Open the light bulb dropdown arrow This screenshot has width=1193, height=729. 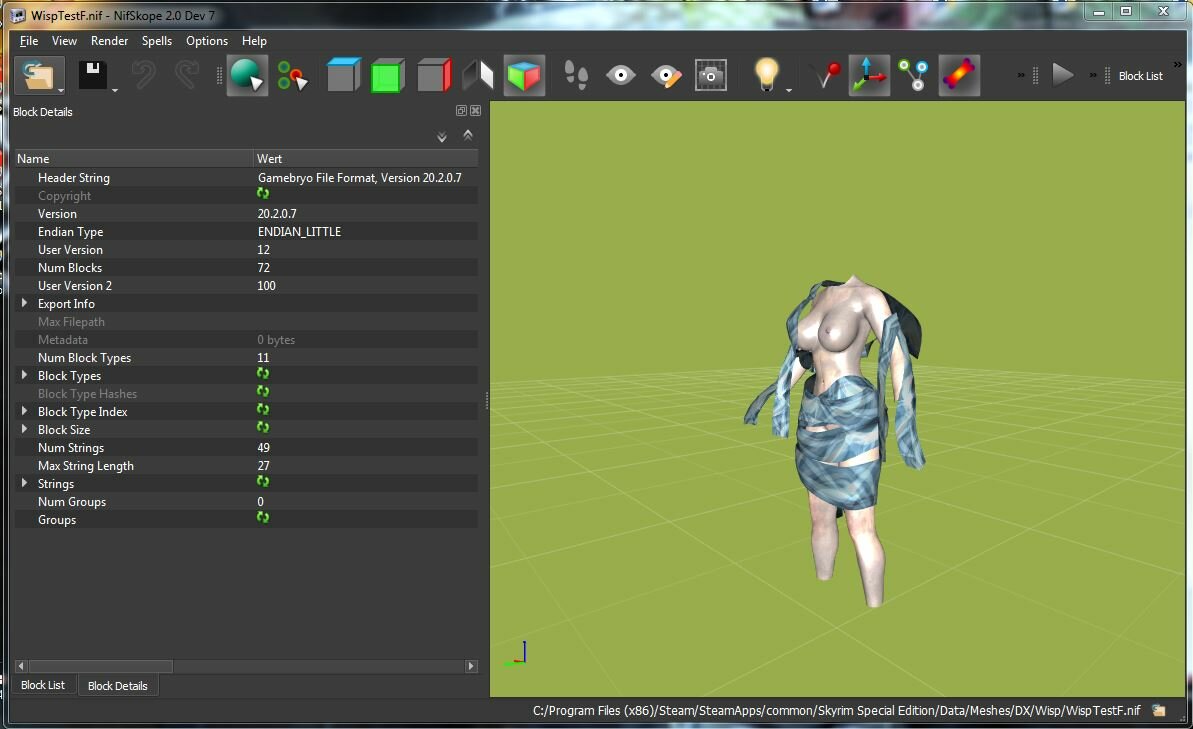tap(789, 90)
